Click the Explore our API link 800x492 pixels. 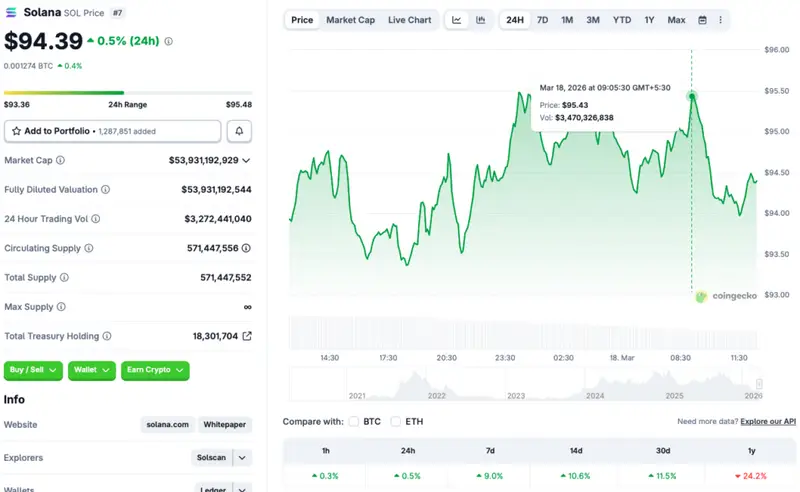pos(768,422)
